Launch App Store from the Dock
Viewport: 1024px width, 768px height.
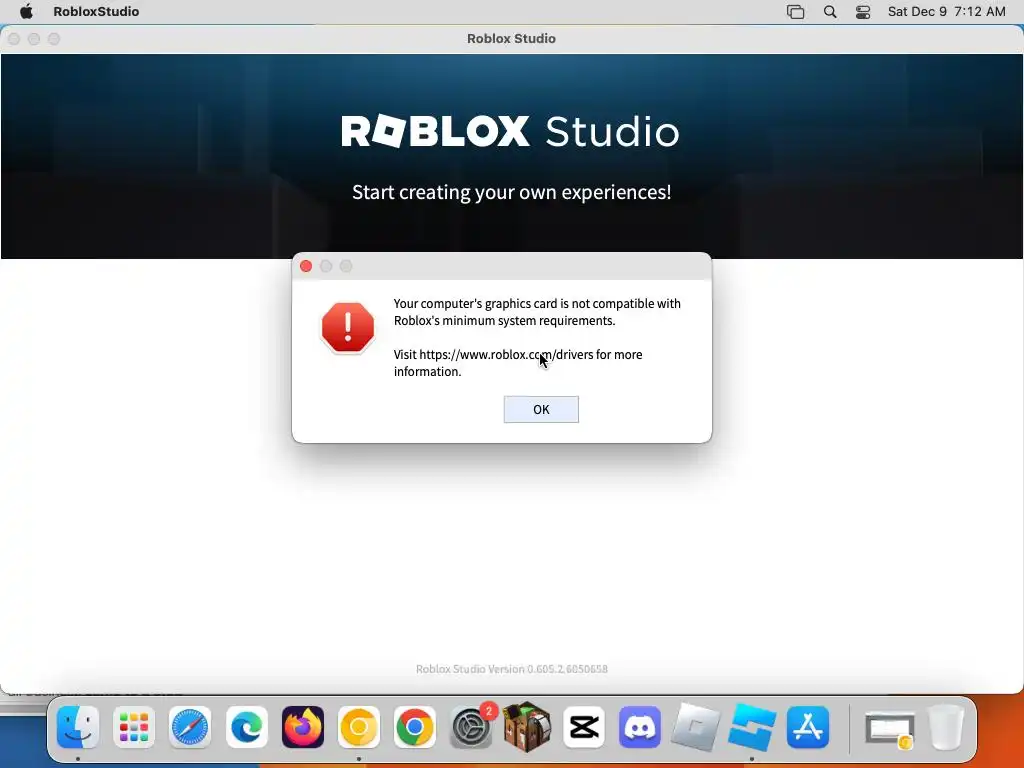[x=808, y=727]
